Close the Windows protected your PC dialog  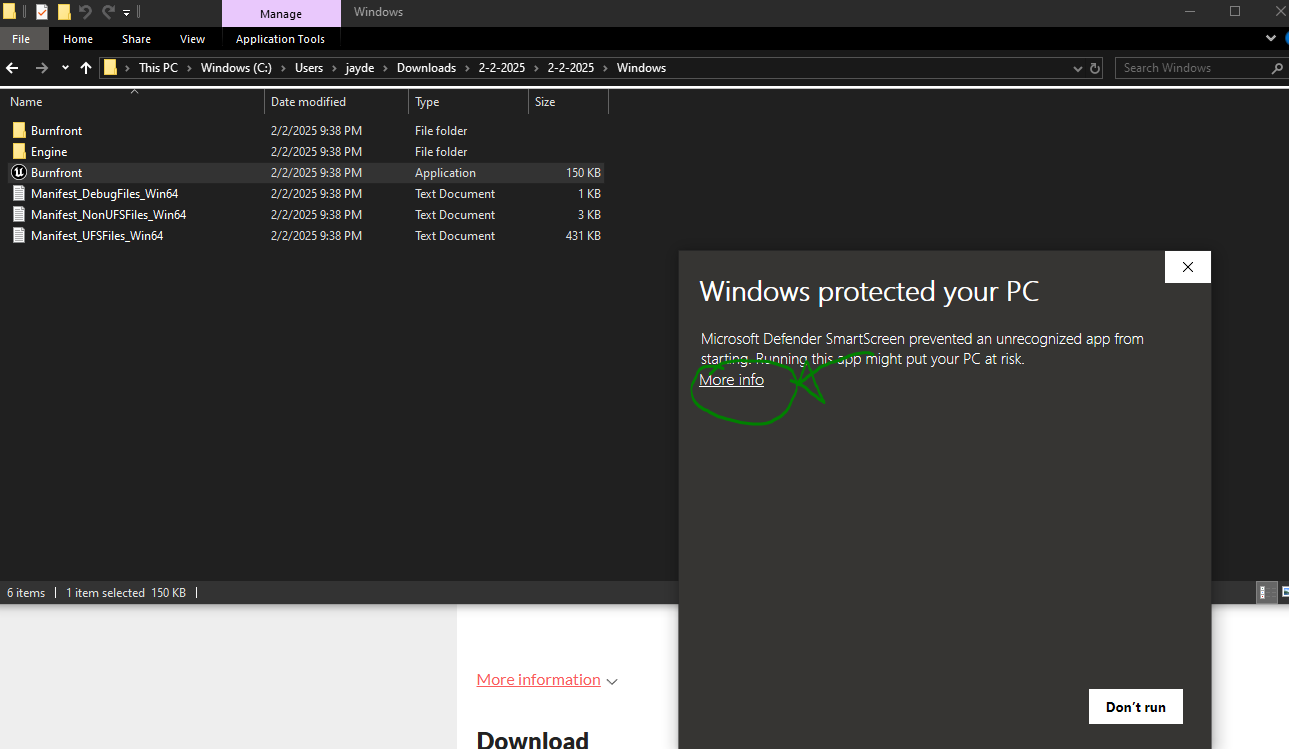pos(1188,267)
